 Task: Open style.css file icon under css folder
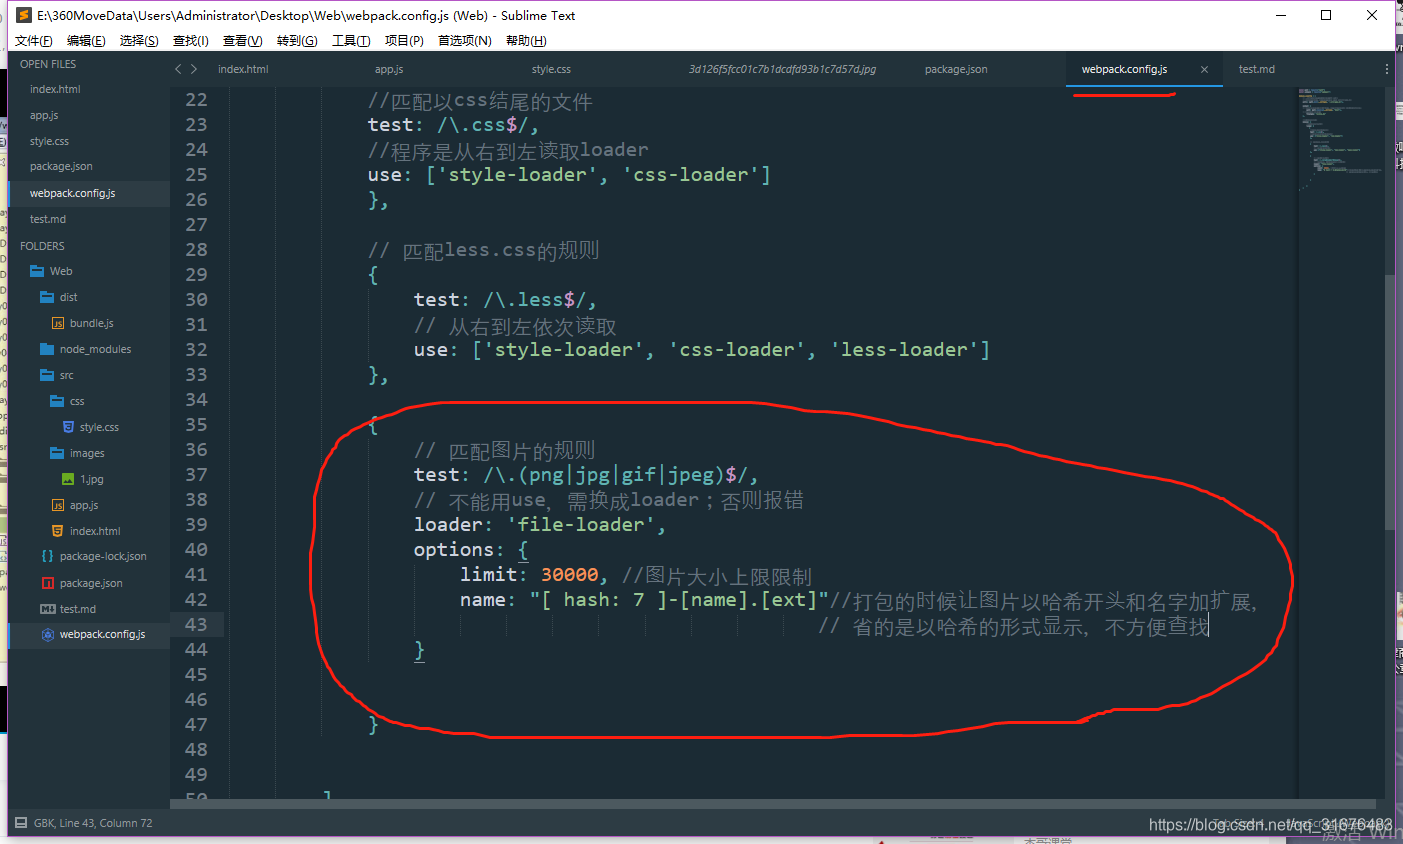68,427
